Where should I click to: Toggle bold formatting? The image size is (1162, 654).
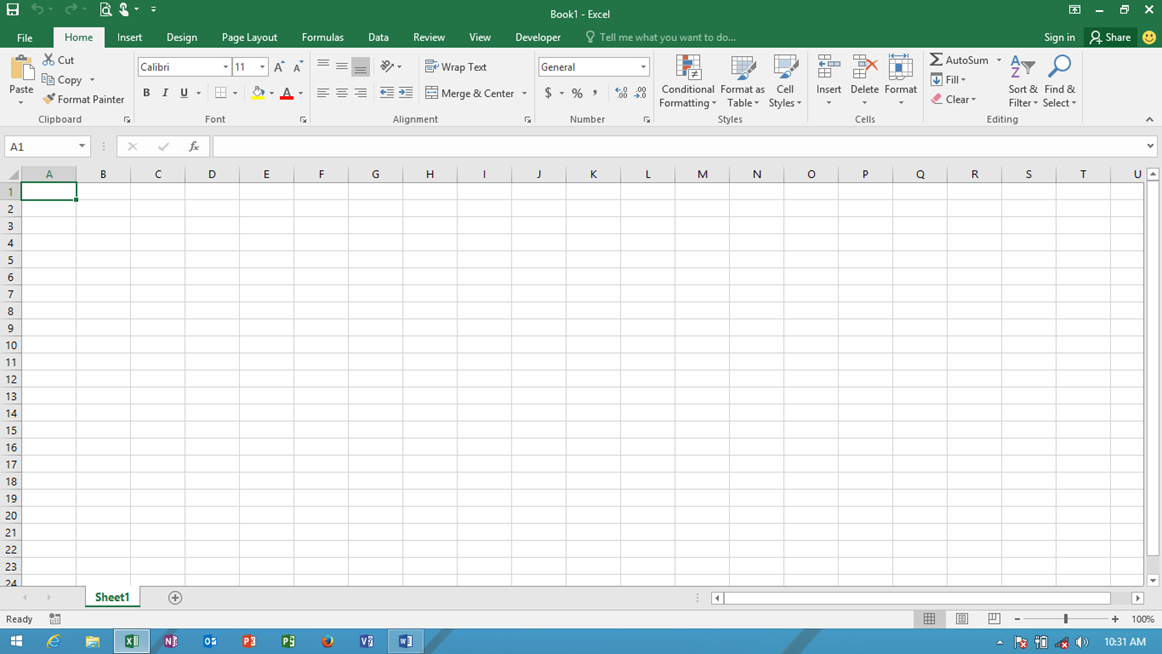click(146, 92)
